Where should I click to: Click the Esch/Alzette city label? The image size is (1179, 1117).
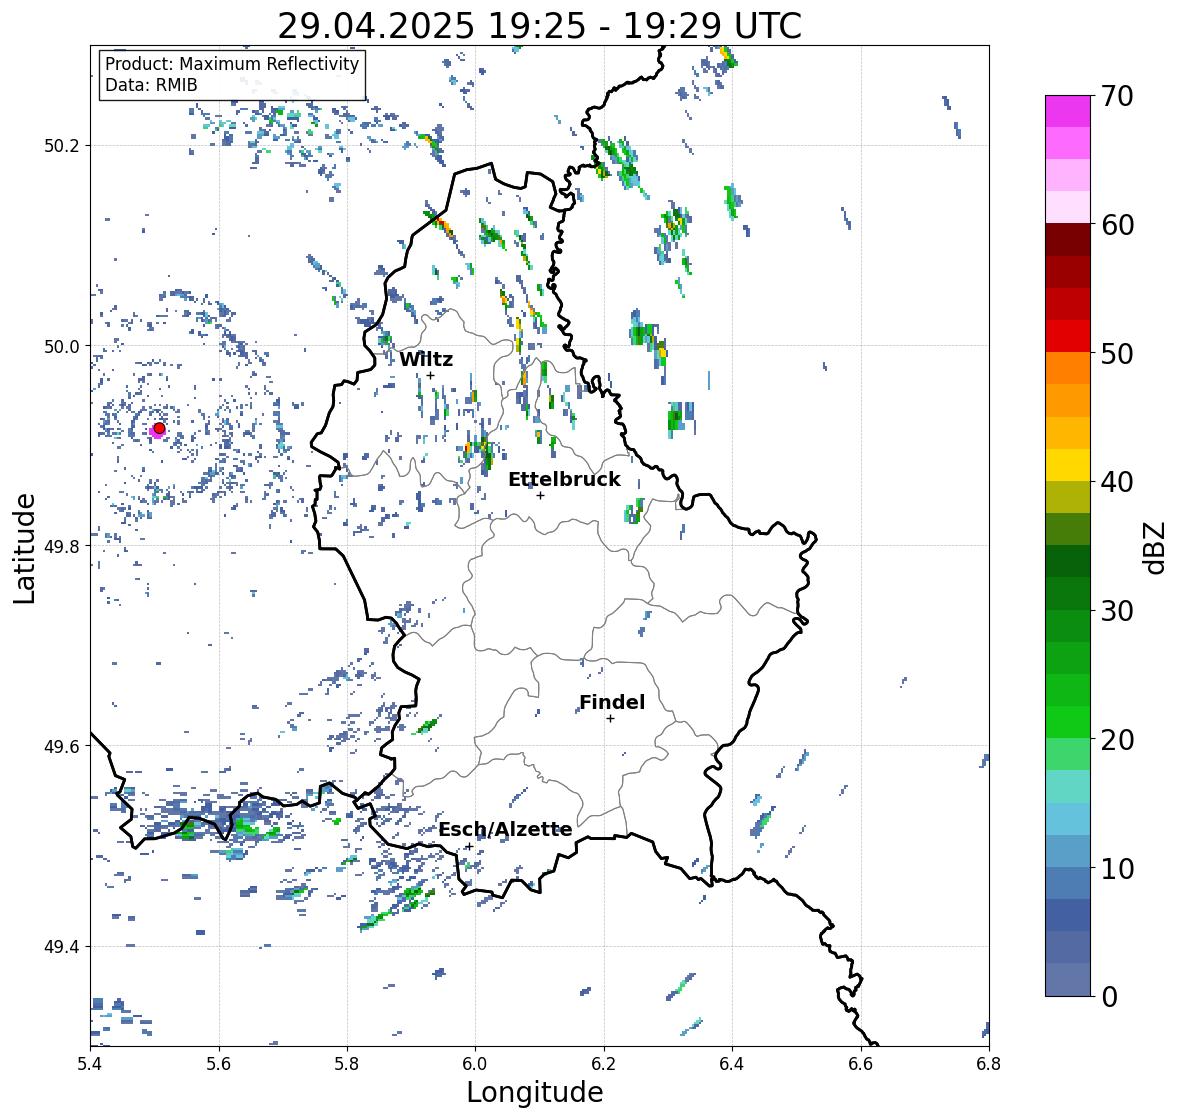505,829
